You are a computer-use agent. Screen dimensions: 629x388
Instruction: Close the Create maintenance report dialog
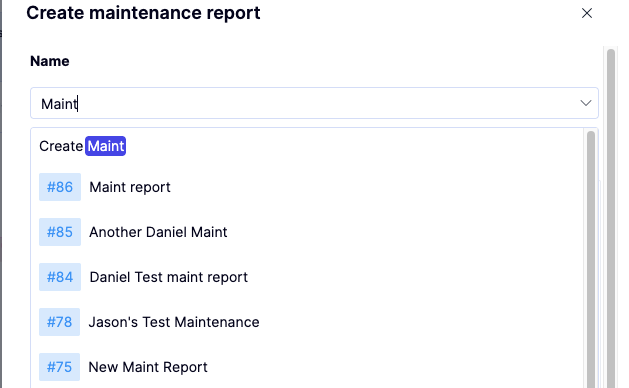pyautogui.click(x=586, y=13)
